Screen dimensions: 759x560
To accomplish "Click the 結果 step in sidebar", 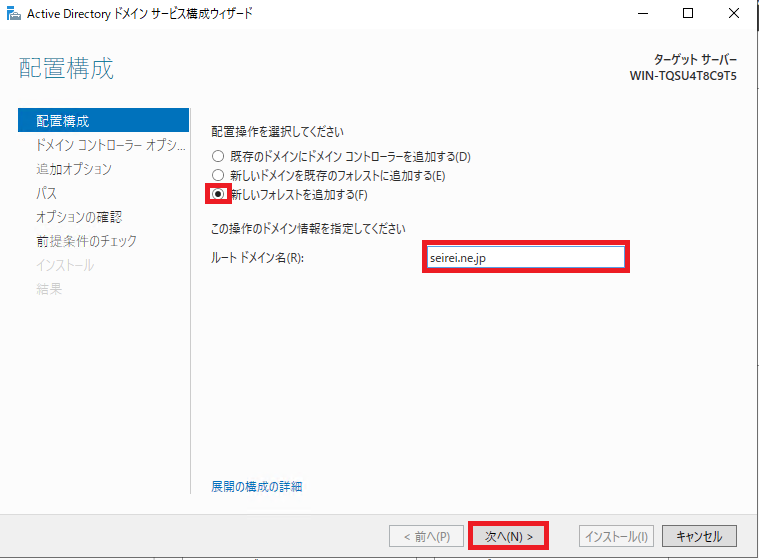I will pyautogui.click(x=49, y=289).
